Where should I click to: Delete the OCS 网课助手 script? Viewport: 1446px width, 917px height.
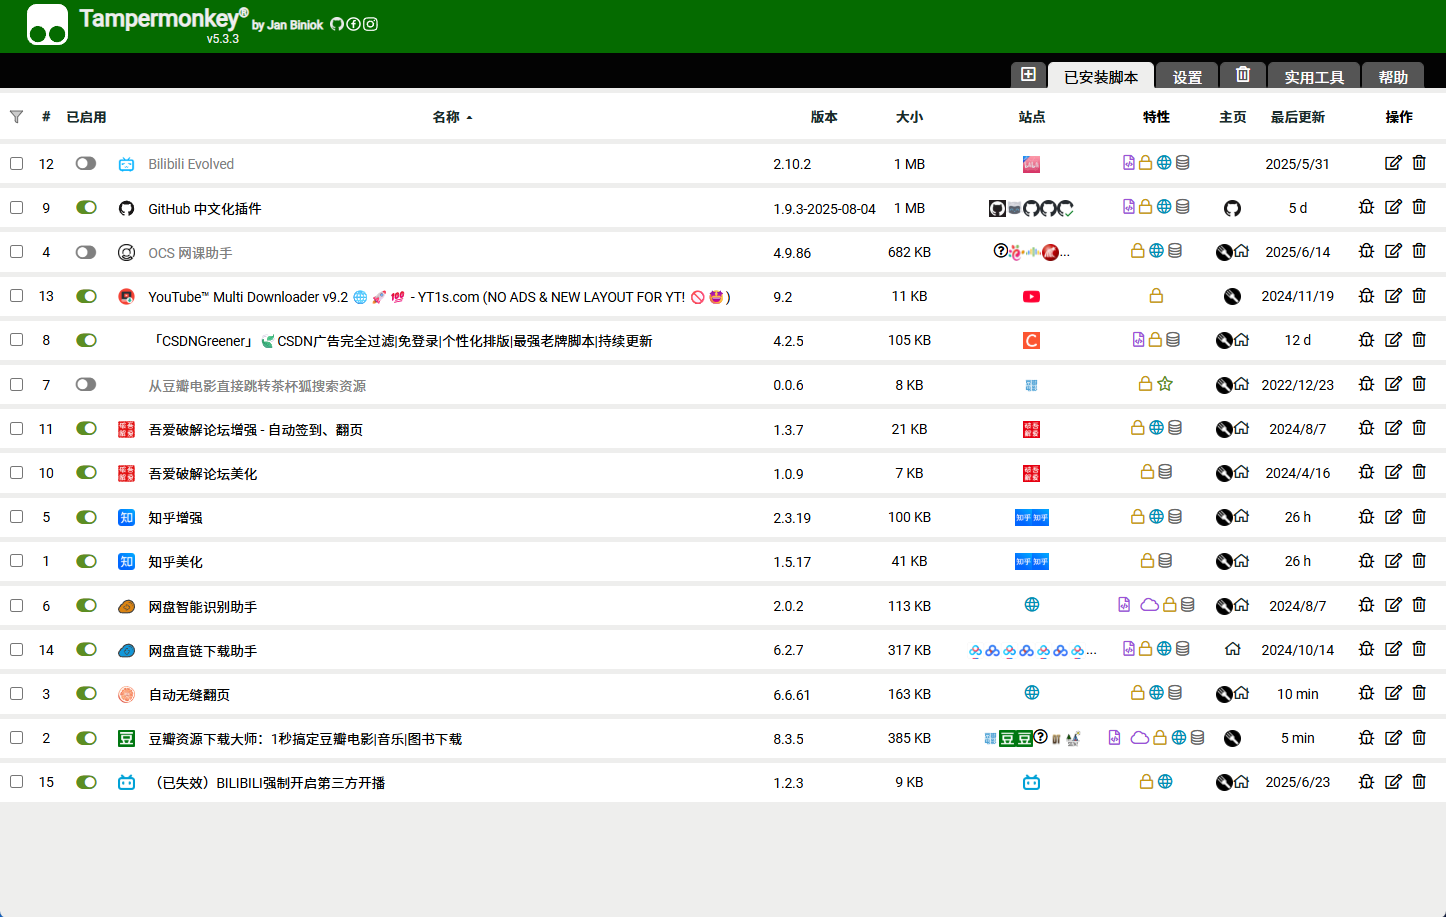1419,251
